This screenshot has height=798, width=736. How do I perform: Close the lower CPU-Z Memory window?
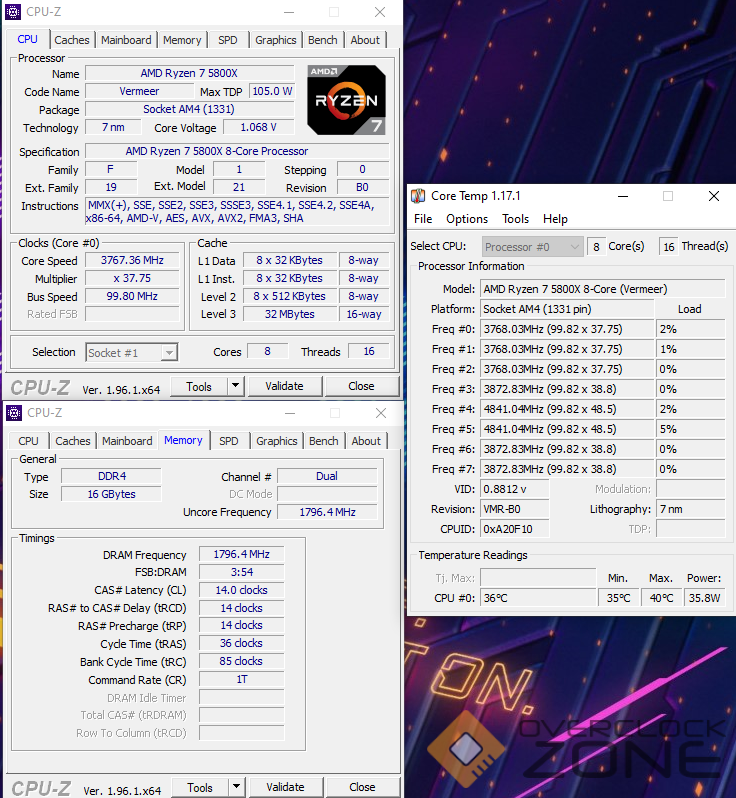tap(381, 413)
